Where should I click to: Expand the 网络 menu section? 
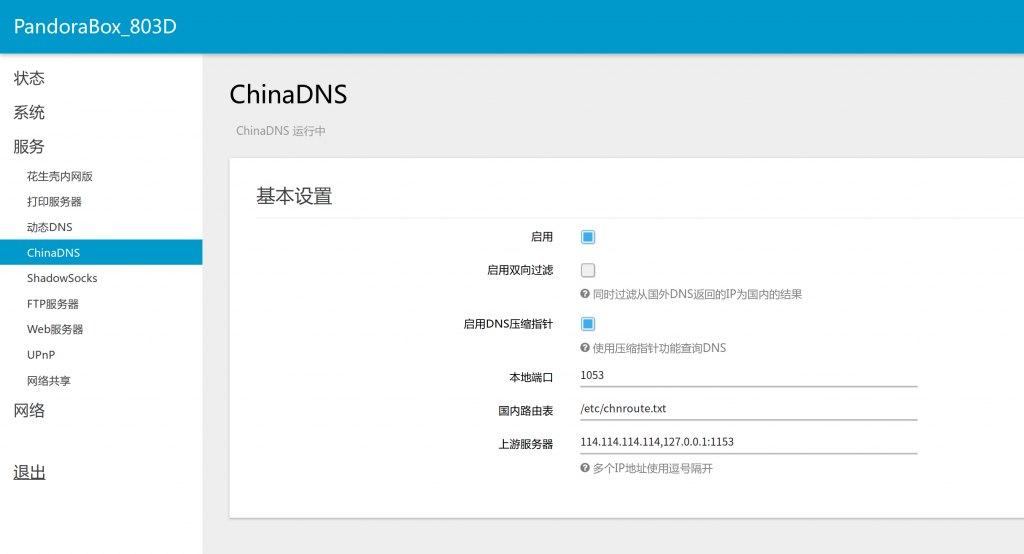(x=29, y=410)
